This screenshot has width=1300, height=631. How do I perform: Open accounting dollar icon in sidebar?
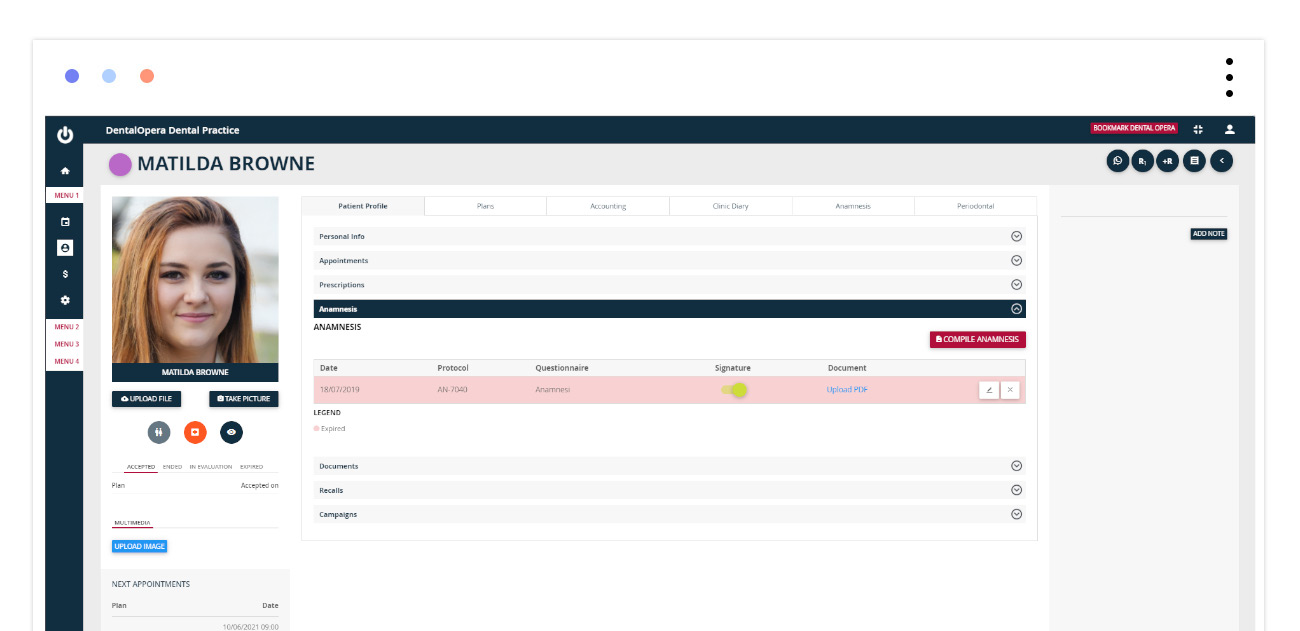tap(65, 274)
